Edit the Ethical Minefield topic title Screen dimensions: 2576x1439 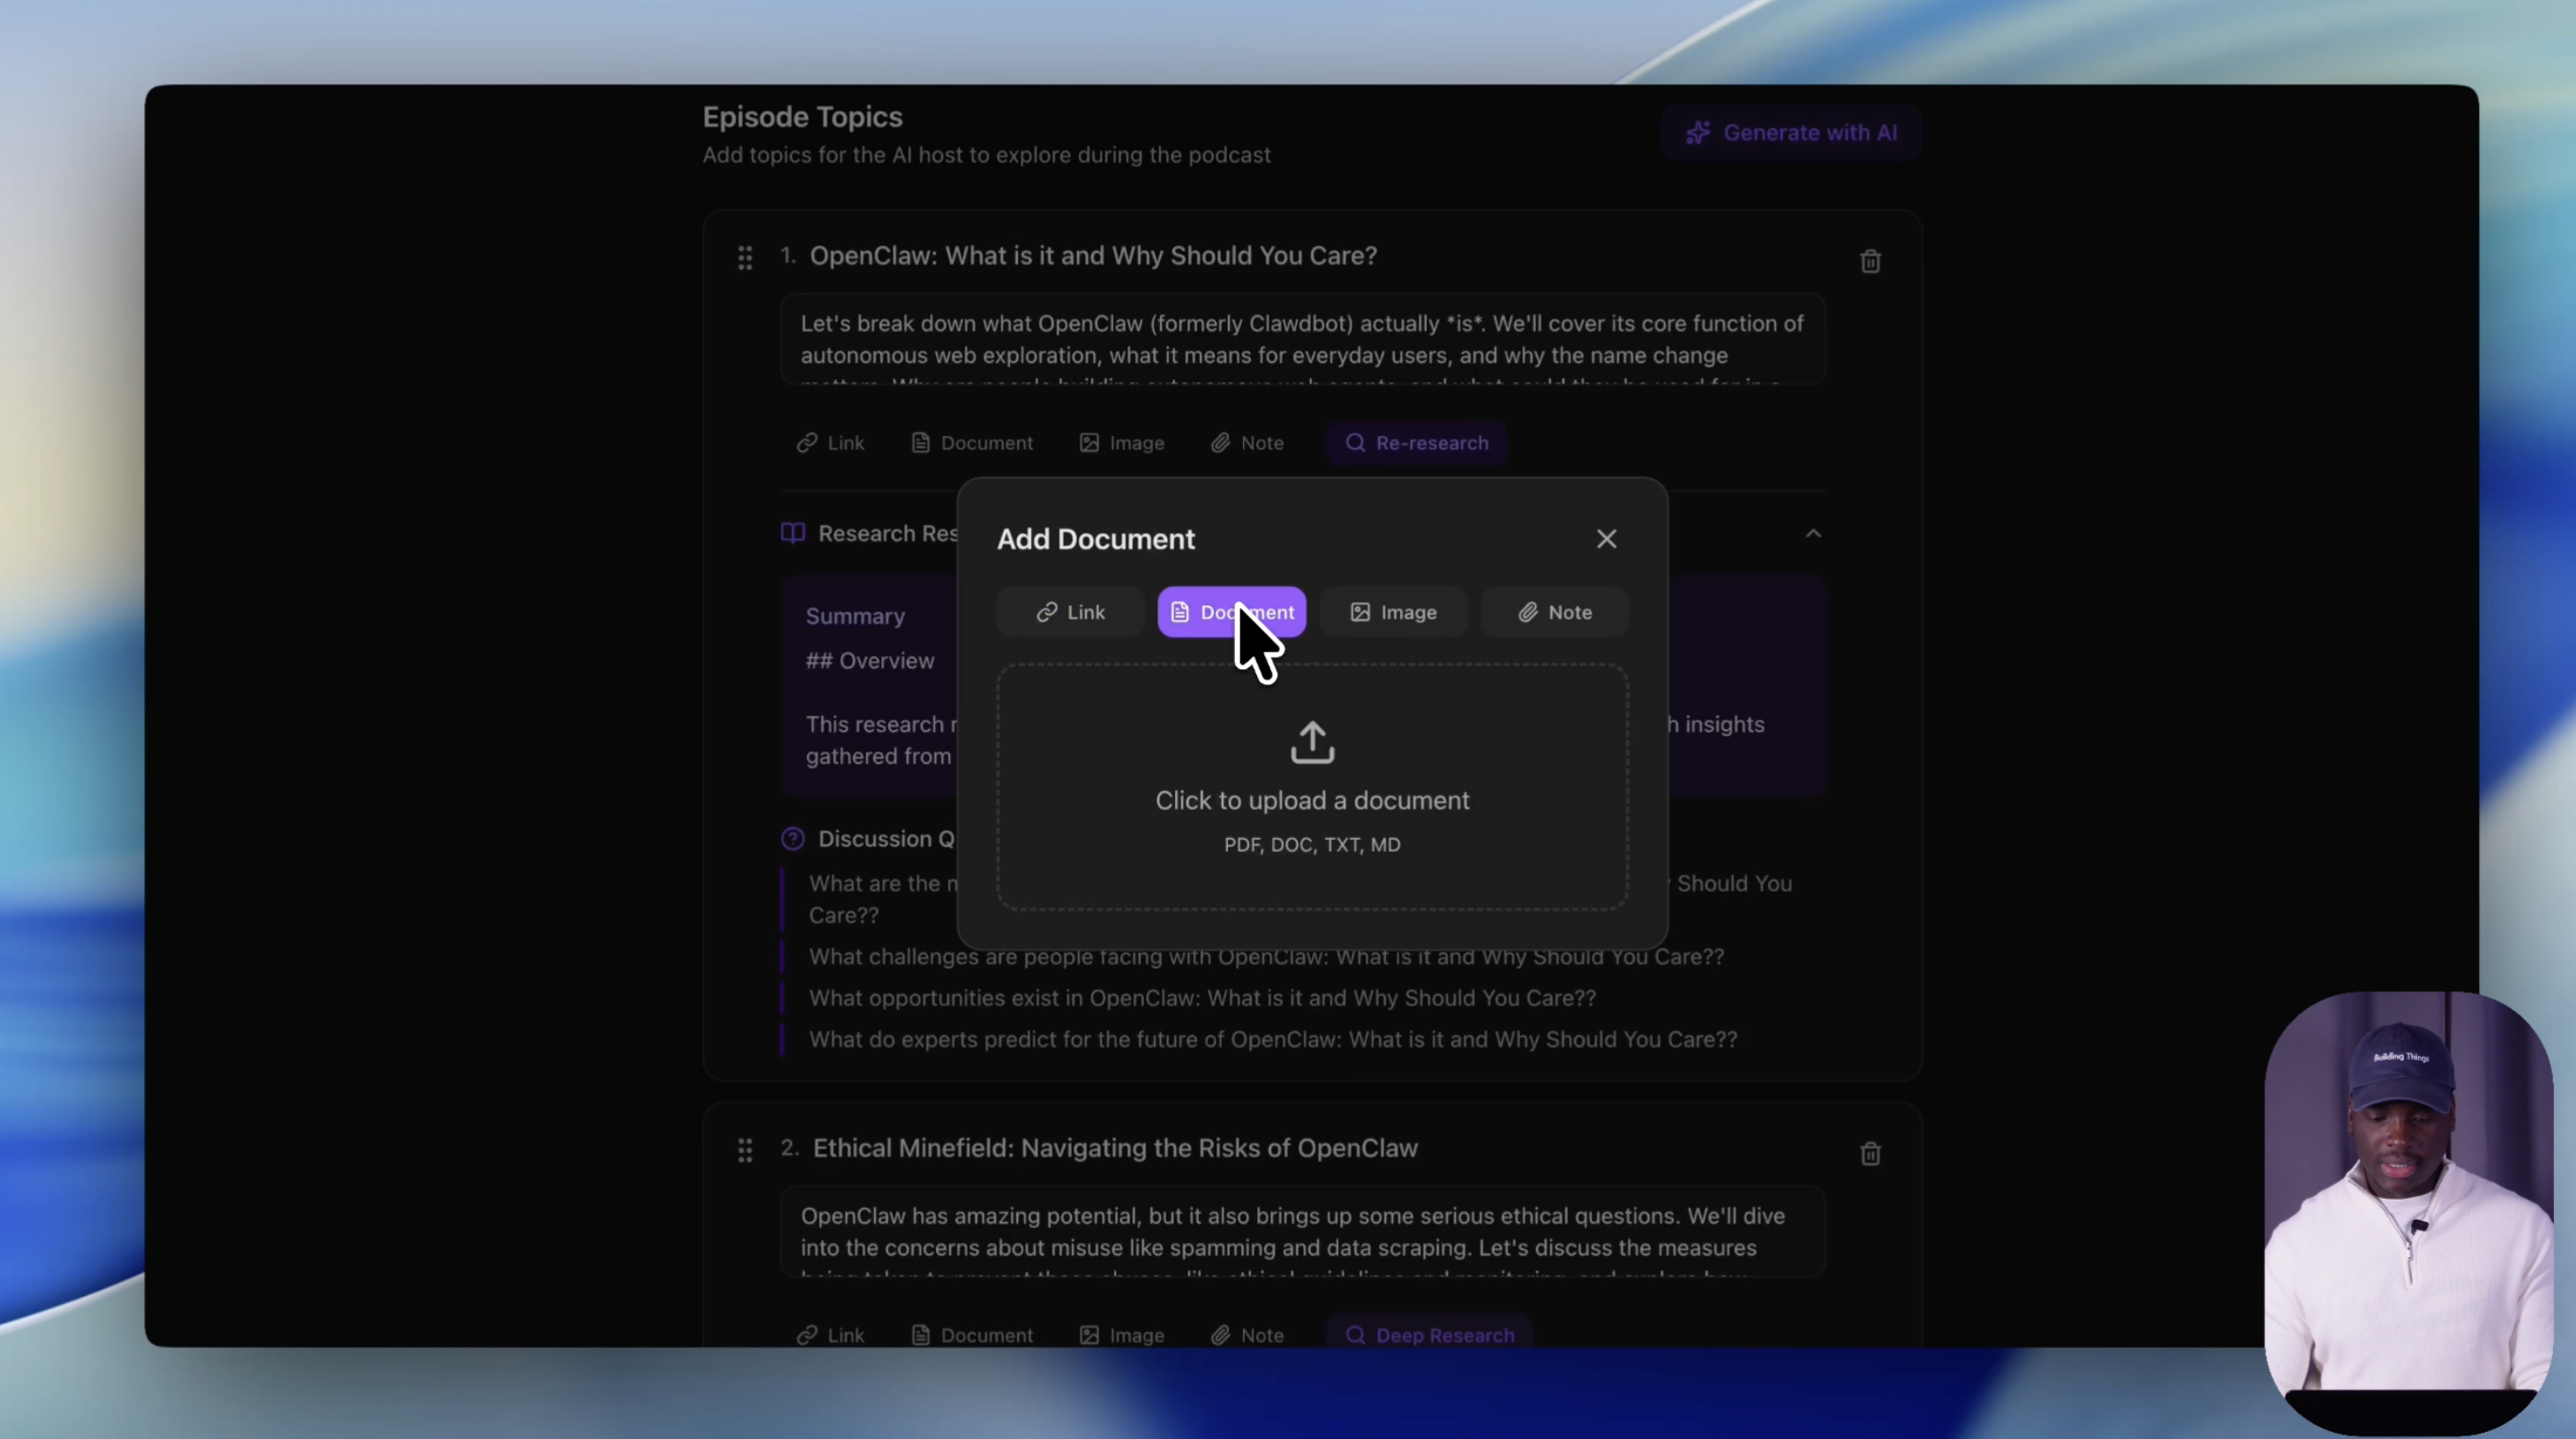pos(1114,1148)
